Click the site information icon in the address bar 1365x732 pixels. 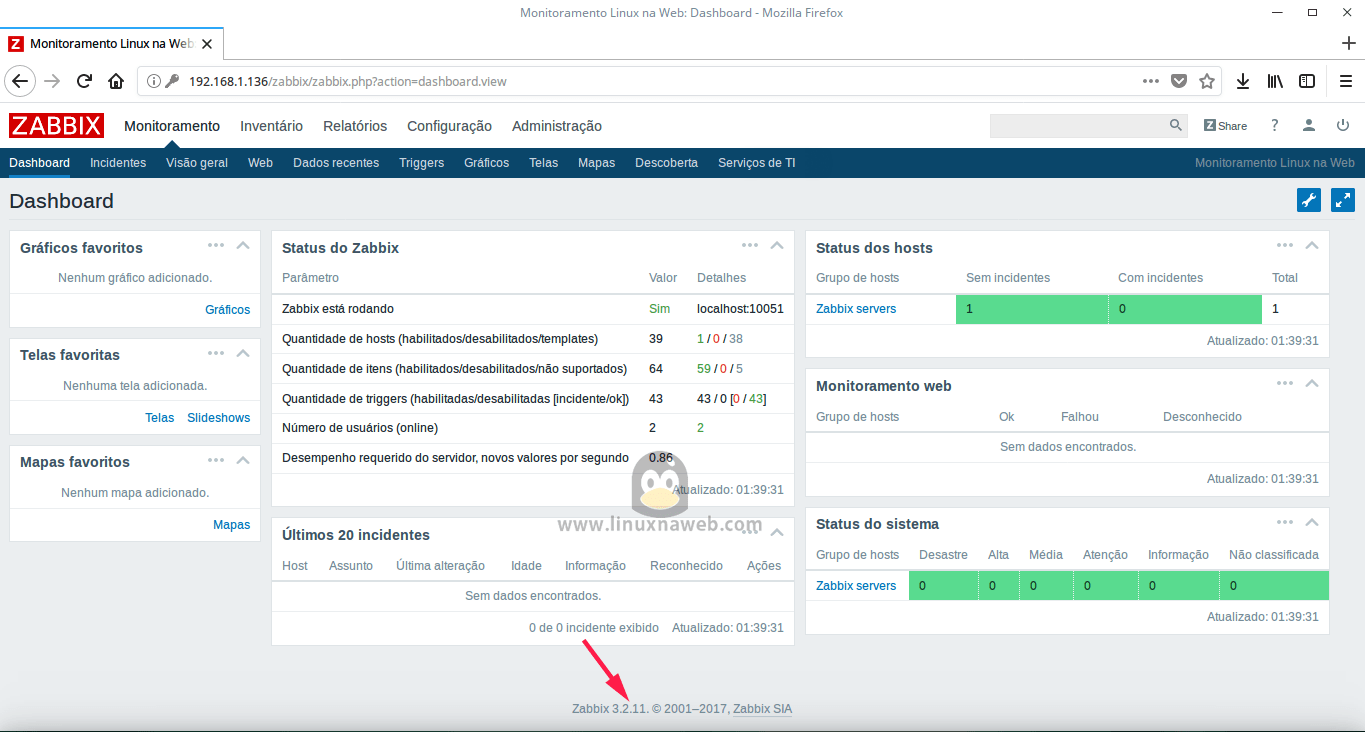tap(154, 81)
